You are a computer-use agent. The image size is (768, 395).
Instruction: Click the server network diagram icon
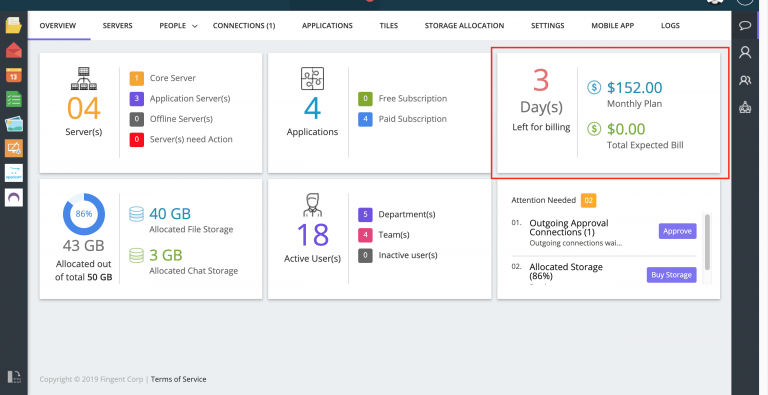[x=83, y=79]
